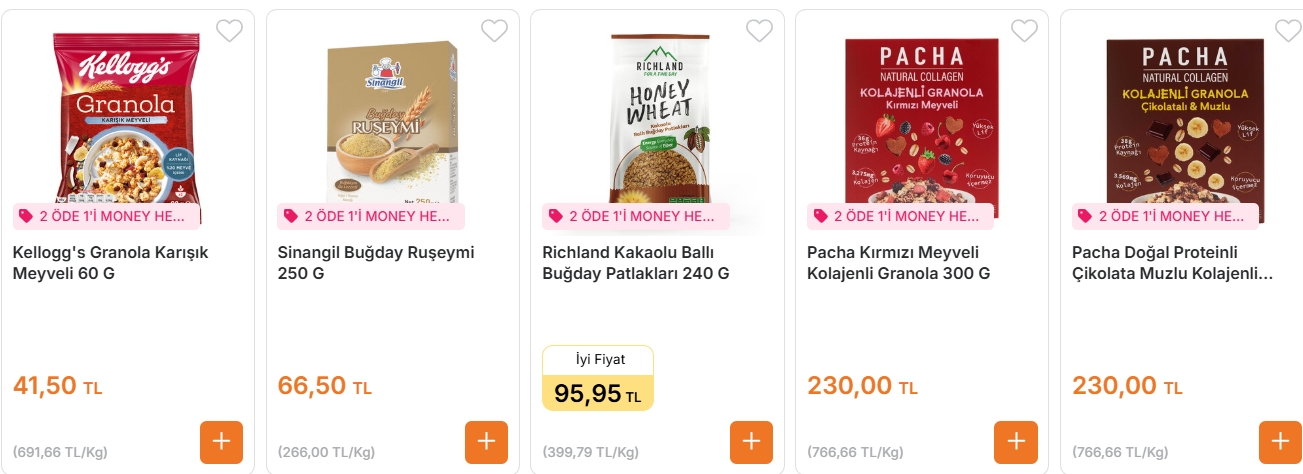The width and height of the screenshot is (1303, 474).
Task: Add Pacha Çikolata Muzlu granola to cart
Action: click(1280, 442)
